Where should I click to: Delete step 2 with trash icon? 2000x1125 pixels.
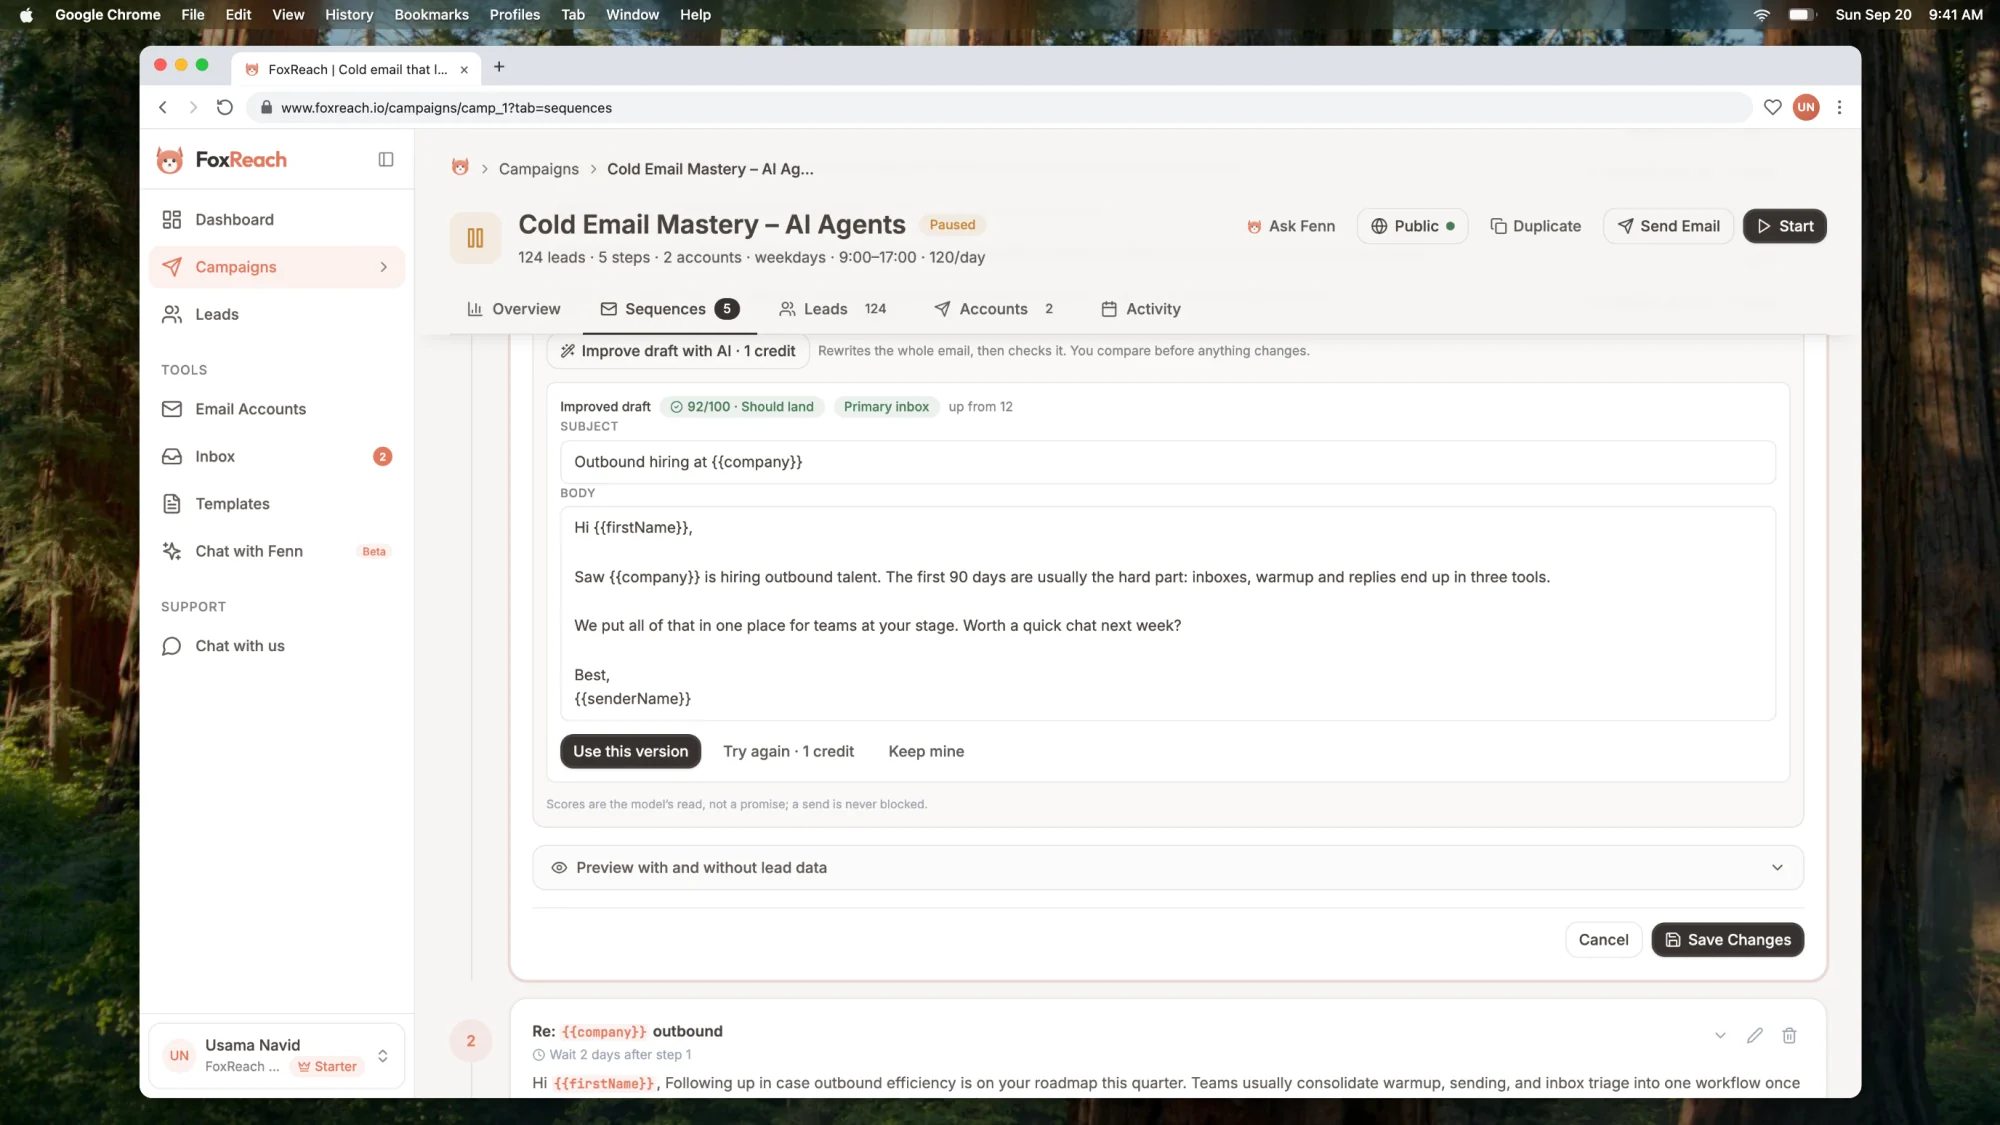1789,1036
